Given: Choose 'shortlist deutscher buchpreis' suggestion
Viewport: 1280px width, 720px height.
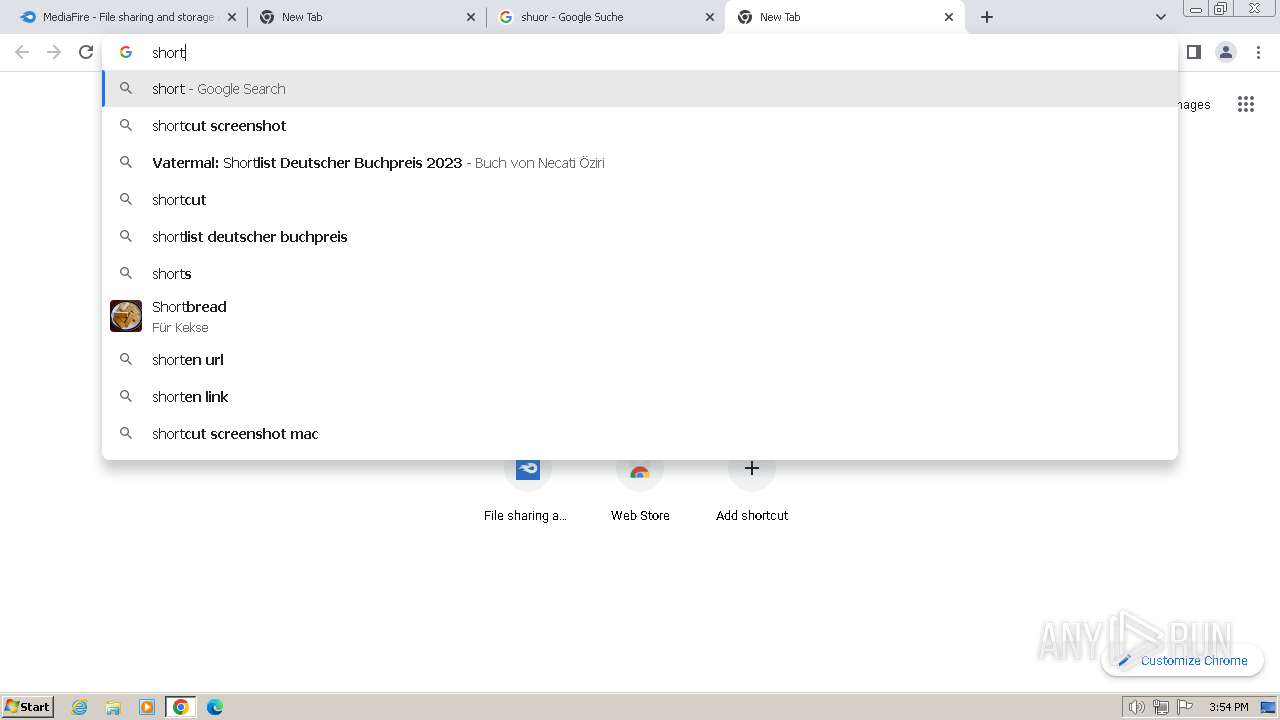Looking at the screenshot, I should pos(640,237).
